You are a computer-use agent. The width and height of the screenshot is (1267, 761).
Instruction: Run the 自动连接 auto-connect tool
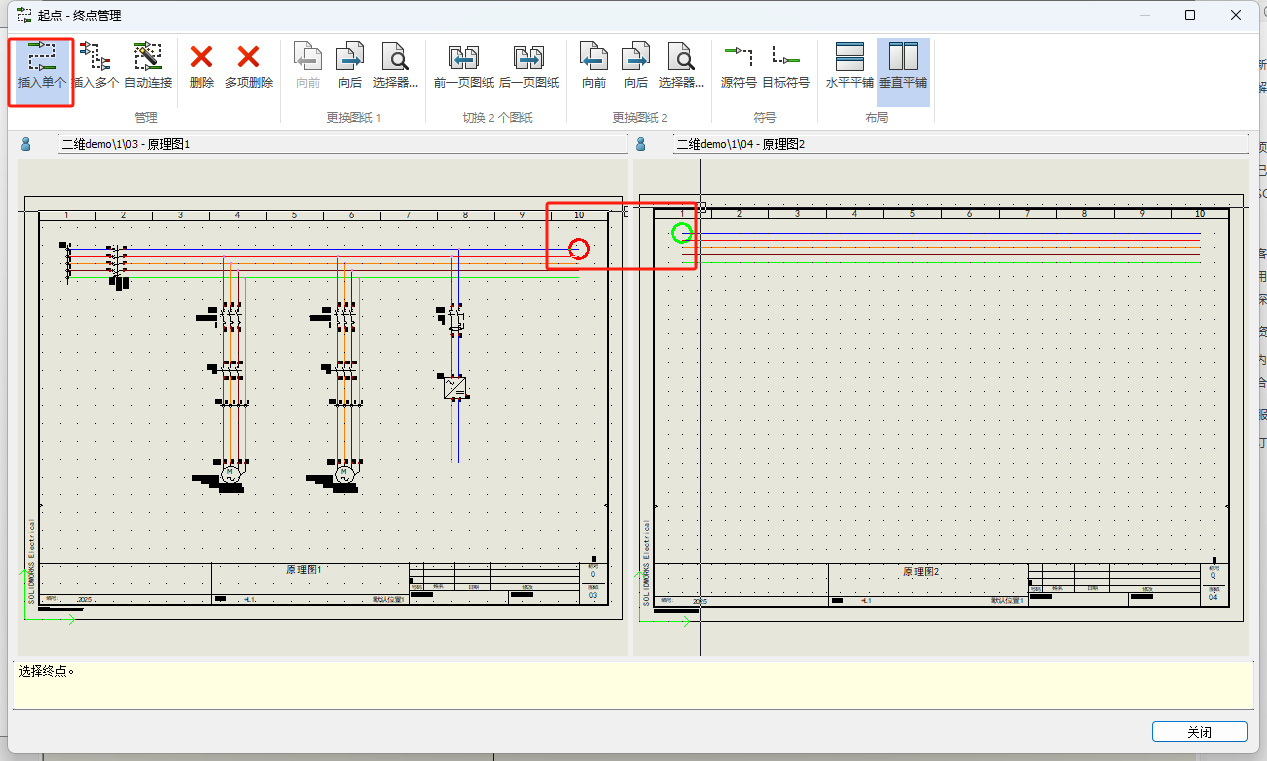(x=148, y=66)
